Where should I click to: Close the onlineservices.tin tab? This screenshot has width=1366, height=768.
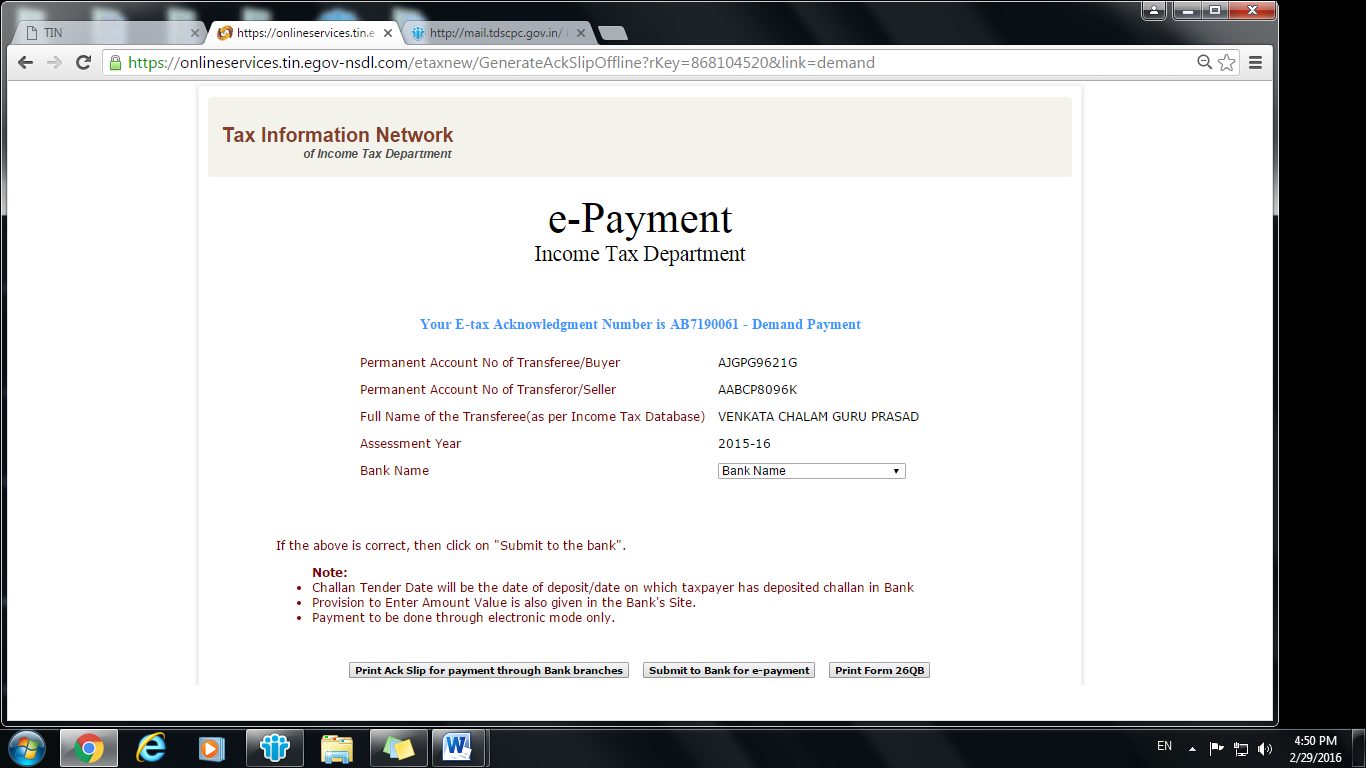[x=388, y=33]
